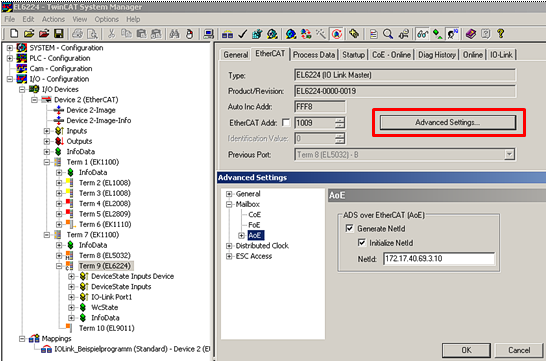Click into the NetId input field

439,259
